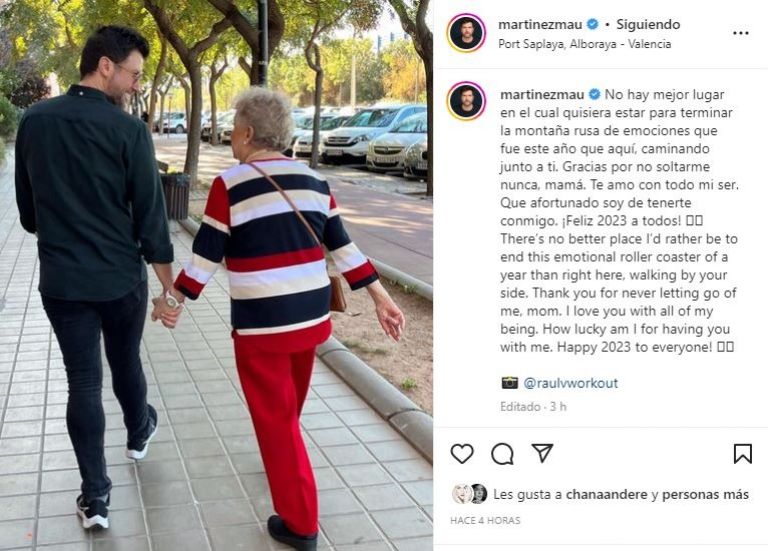Click verified badge next to header username
Image resolution: width=768 pixels, height=551 pixels.
click(x=592, y=24)
